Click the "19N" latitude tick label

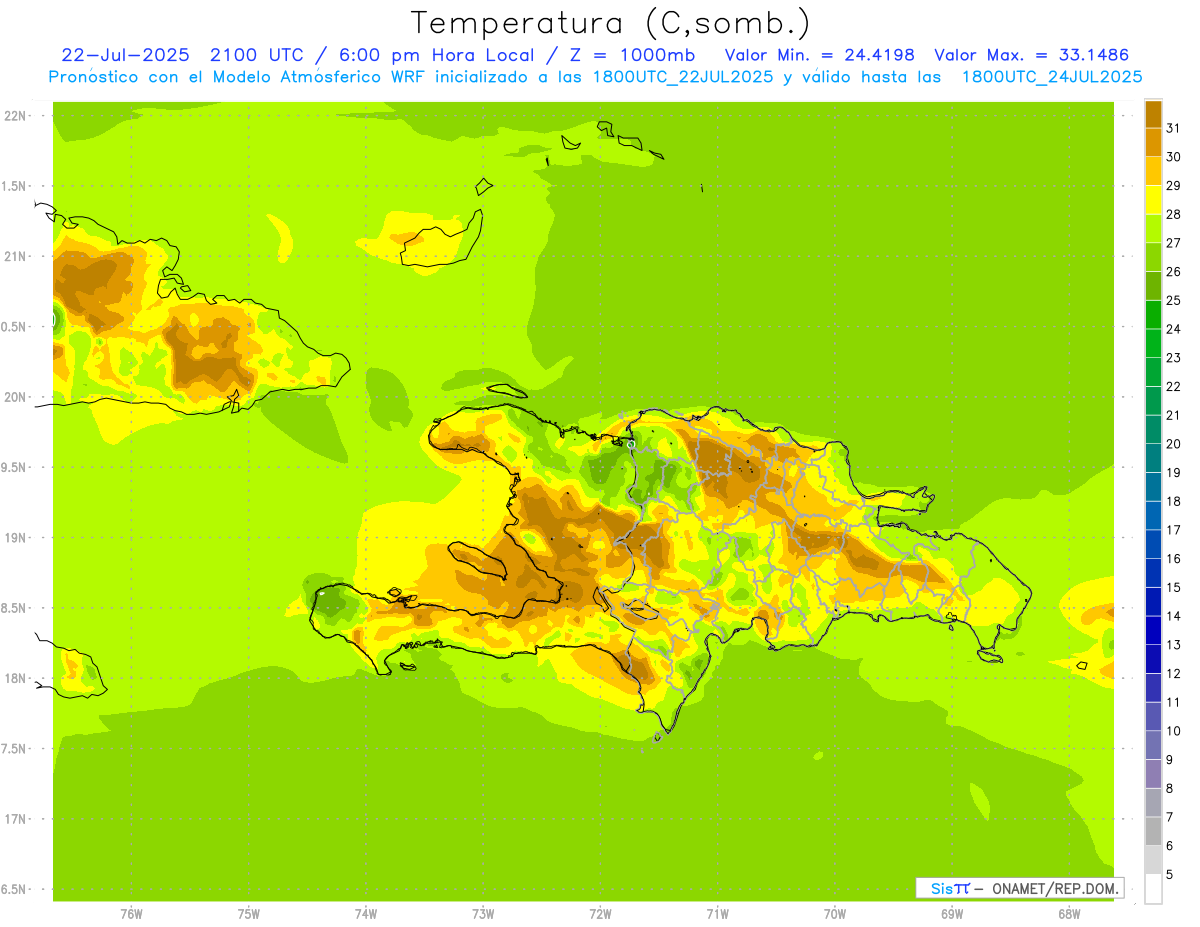(x=15, y=538)
